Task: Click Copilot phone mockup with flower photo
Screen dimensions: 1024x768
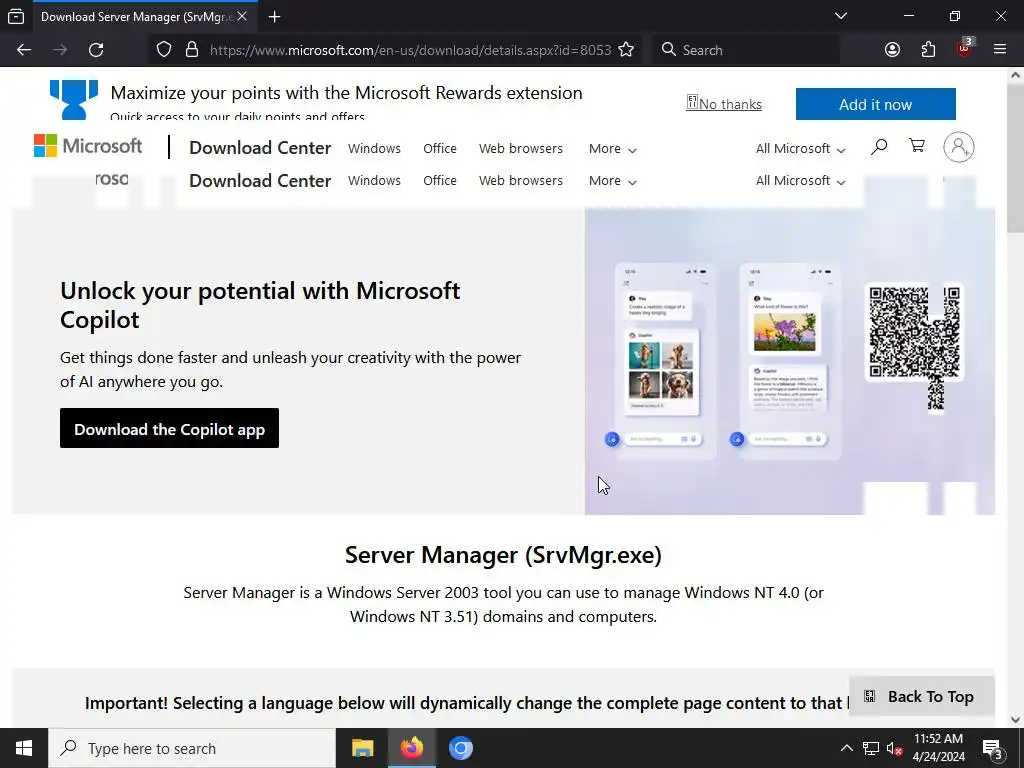Action: click(x=790, y=360)
